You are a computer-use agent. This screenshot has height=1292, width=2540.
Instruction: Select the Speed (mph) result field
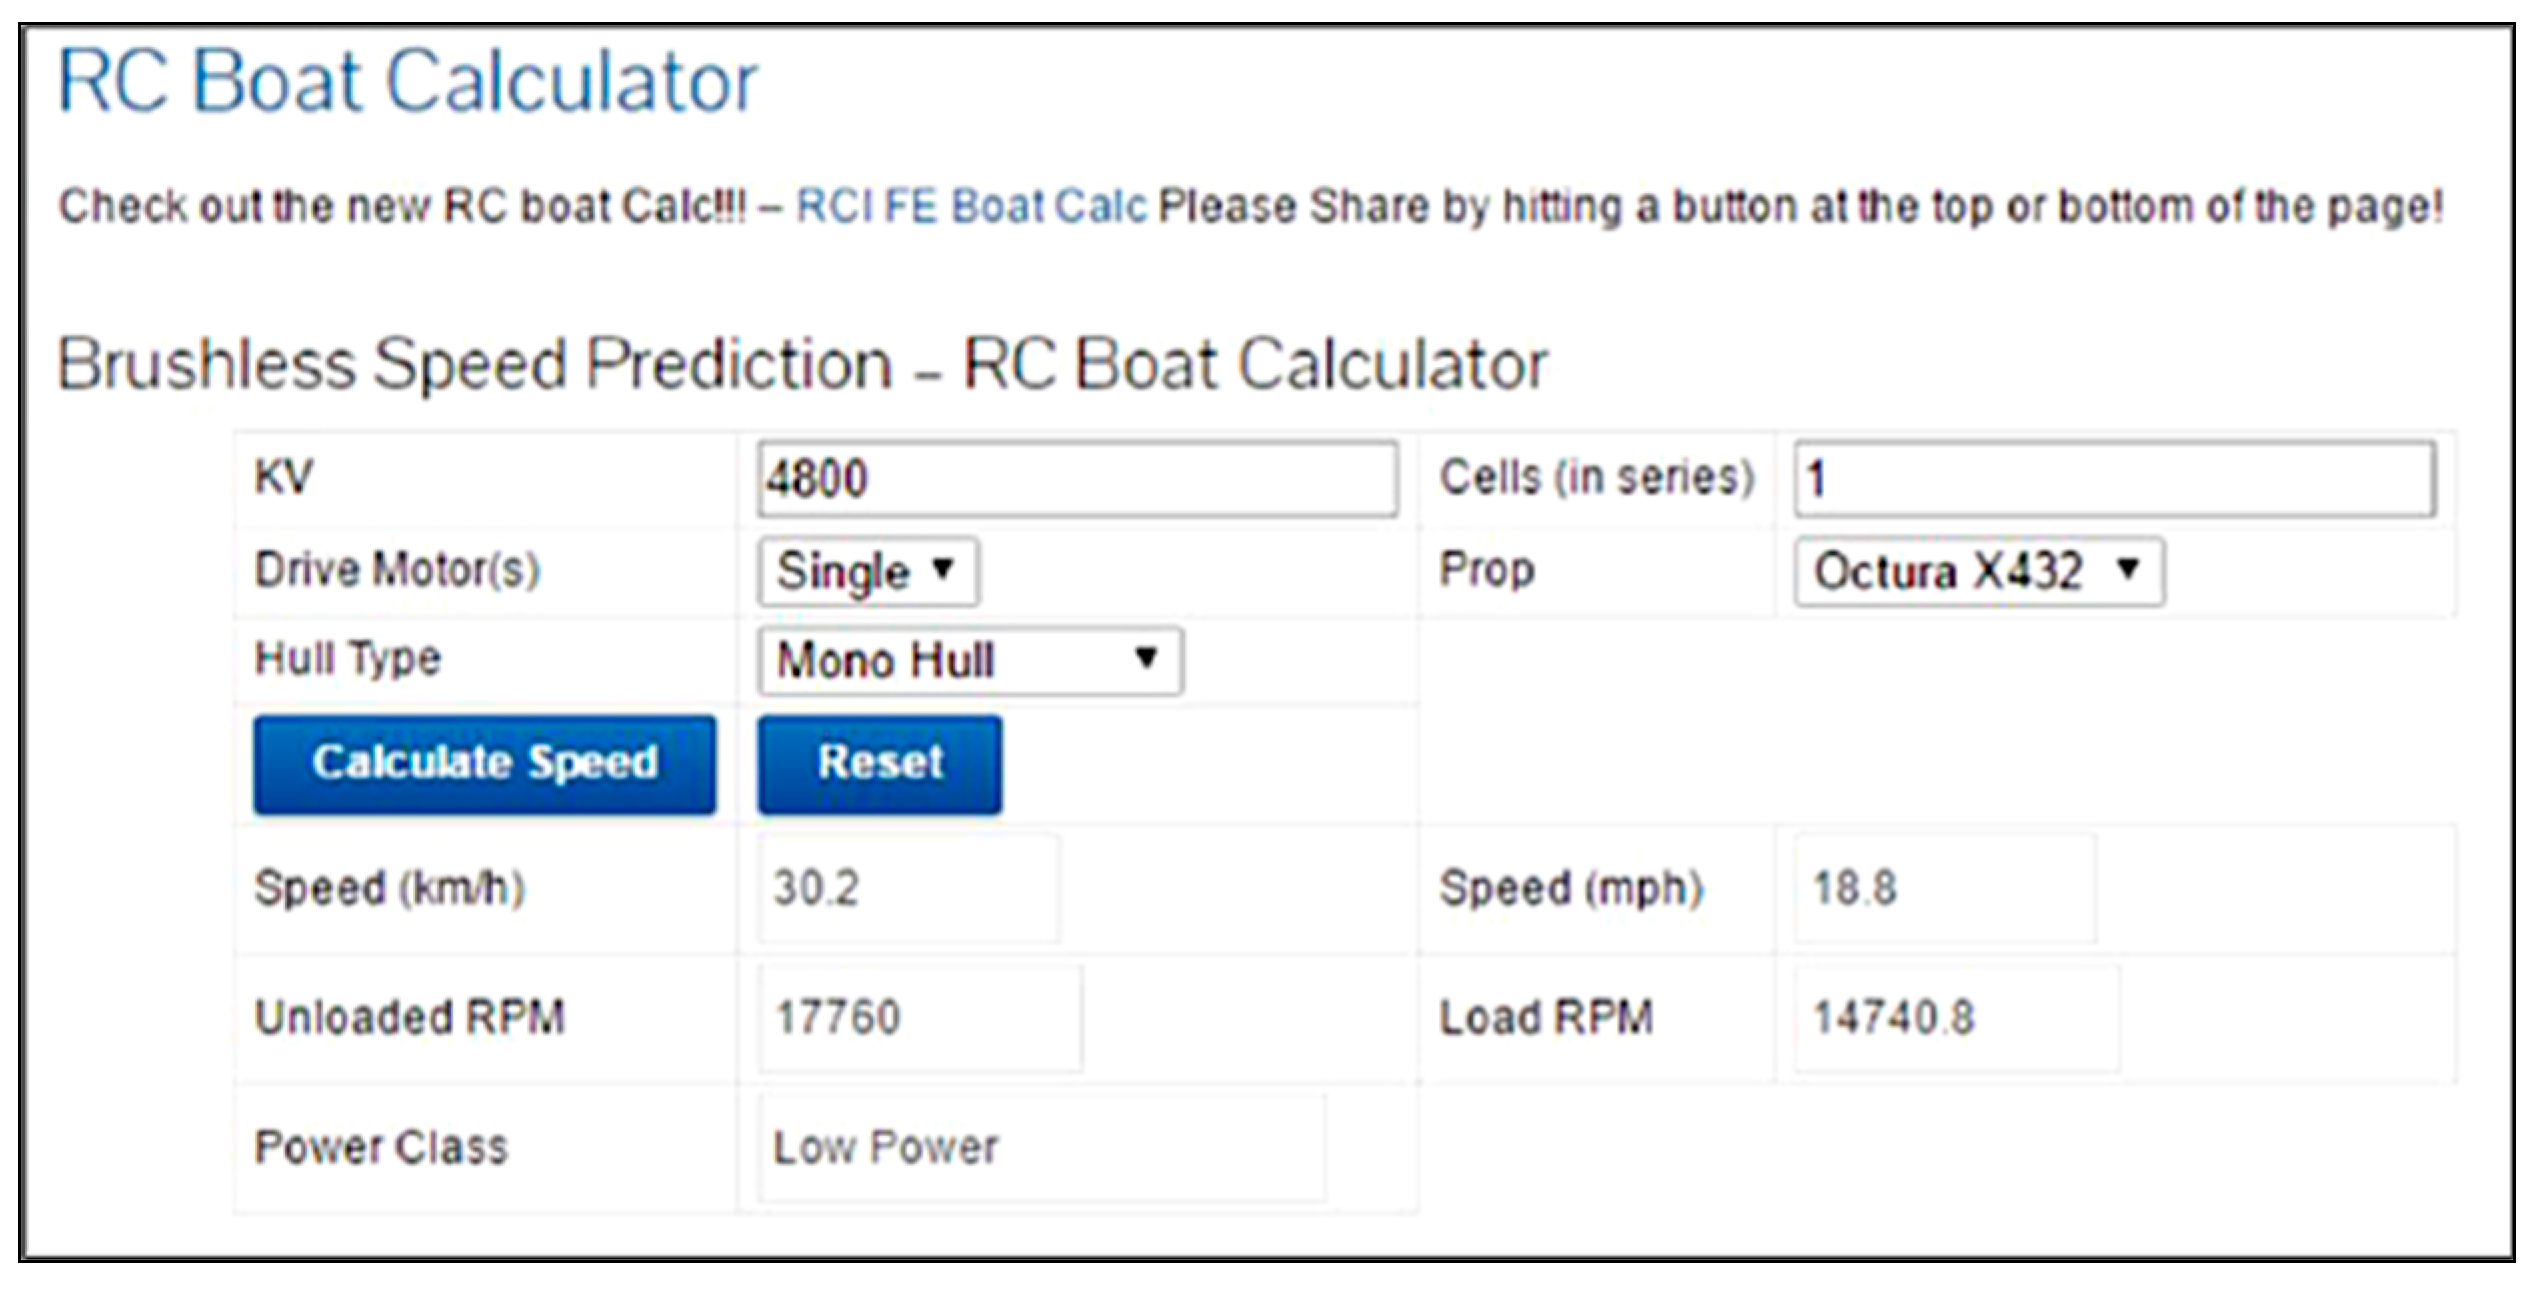coord(1944,888)
